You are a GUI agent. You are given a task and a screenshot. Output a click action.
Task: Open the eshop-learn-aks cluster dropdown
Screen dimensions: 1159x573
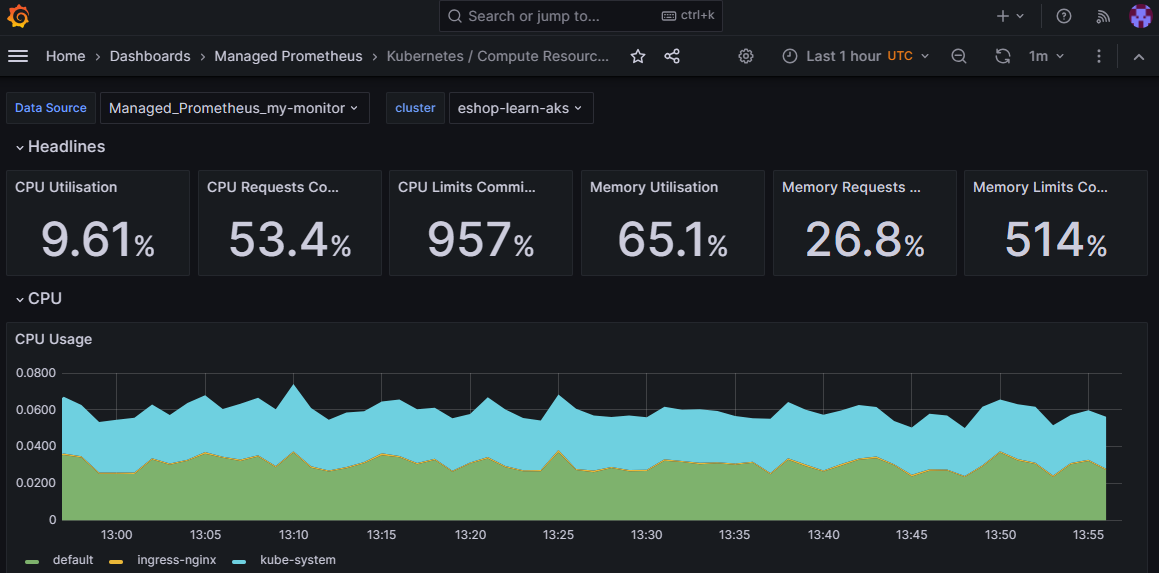(520, 108)
